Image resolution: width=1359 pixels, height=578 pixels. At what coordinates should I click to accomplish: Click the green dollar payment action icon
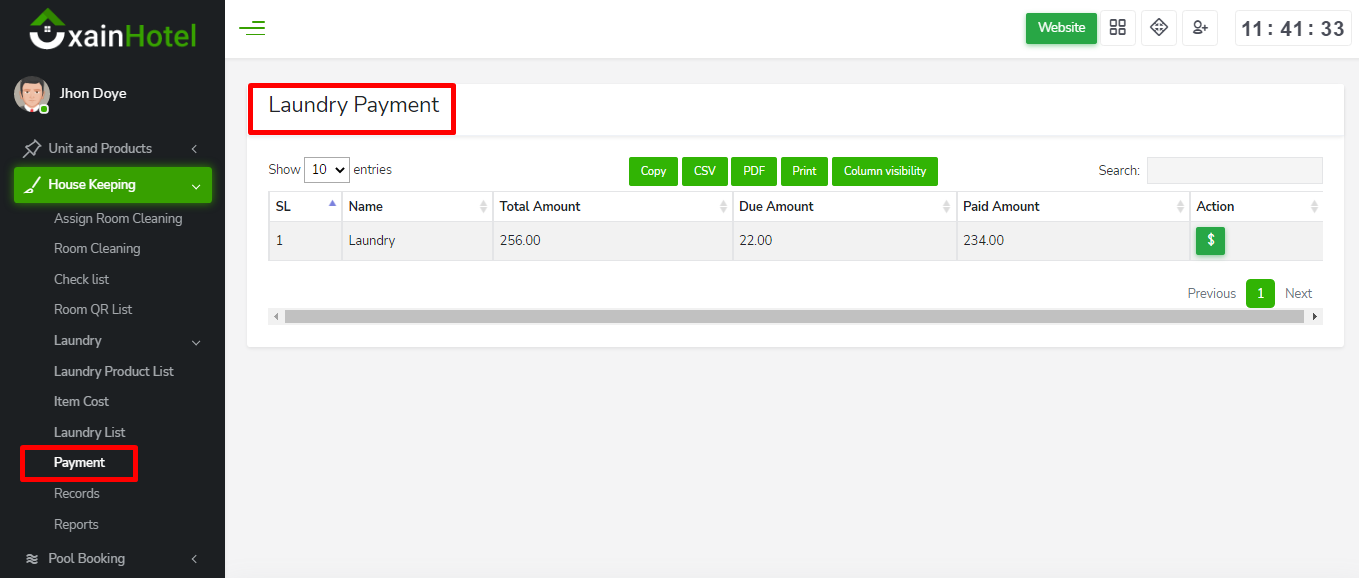(1210, 240)
